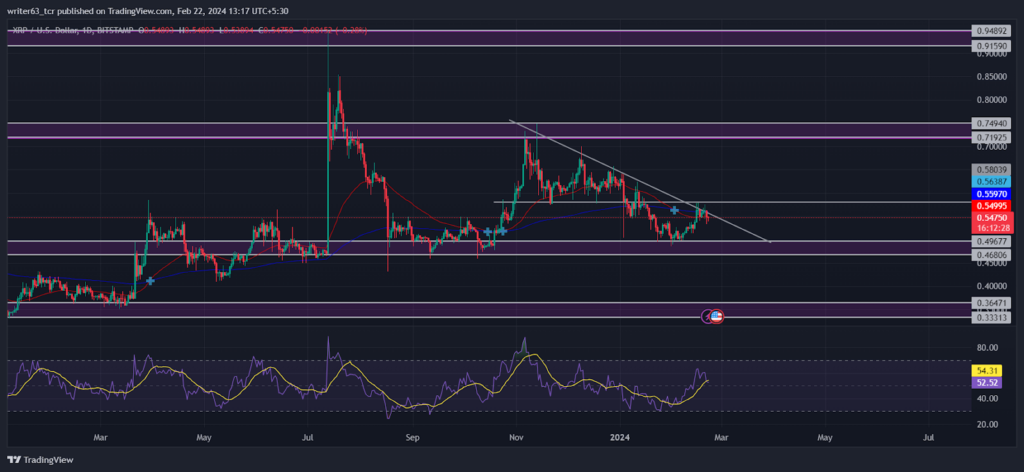Click the 0.85000 axis value
This screenshot has height=472, width=1024.
991,77
